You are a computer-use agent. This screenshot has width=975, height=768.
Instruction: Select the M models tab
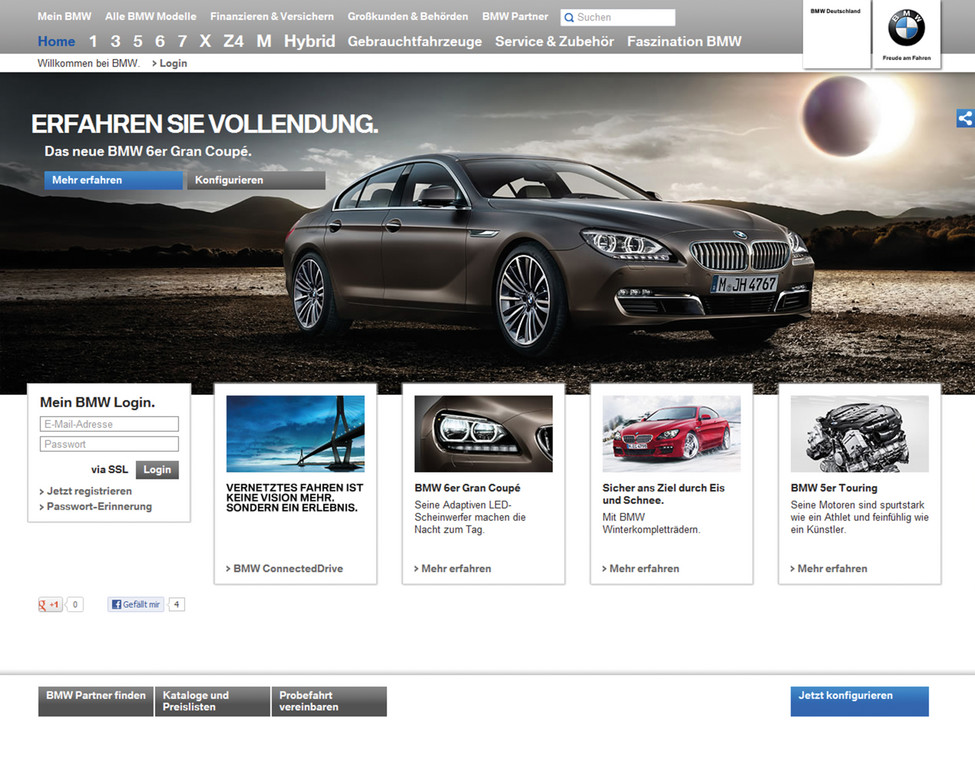264,42
